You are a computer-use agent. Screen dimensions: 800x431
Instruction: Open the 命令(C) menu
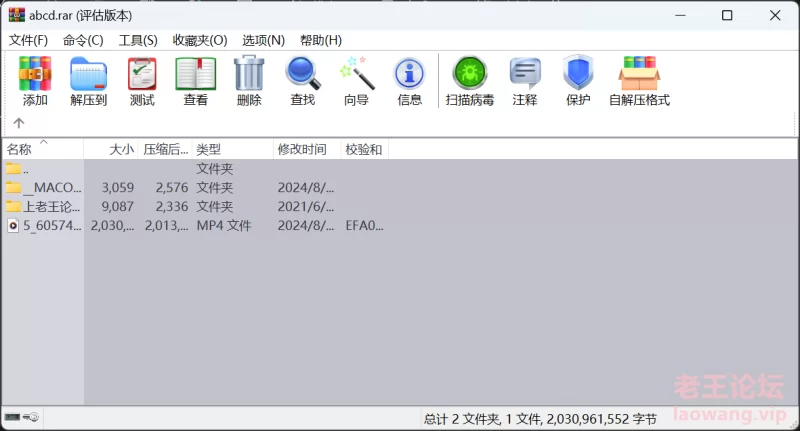pos(83,40)
